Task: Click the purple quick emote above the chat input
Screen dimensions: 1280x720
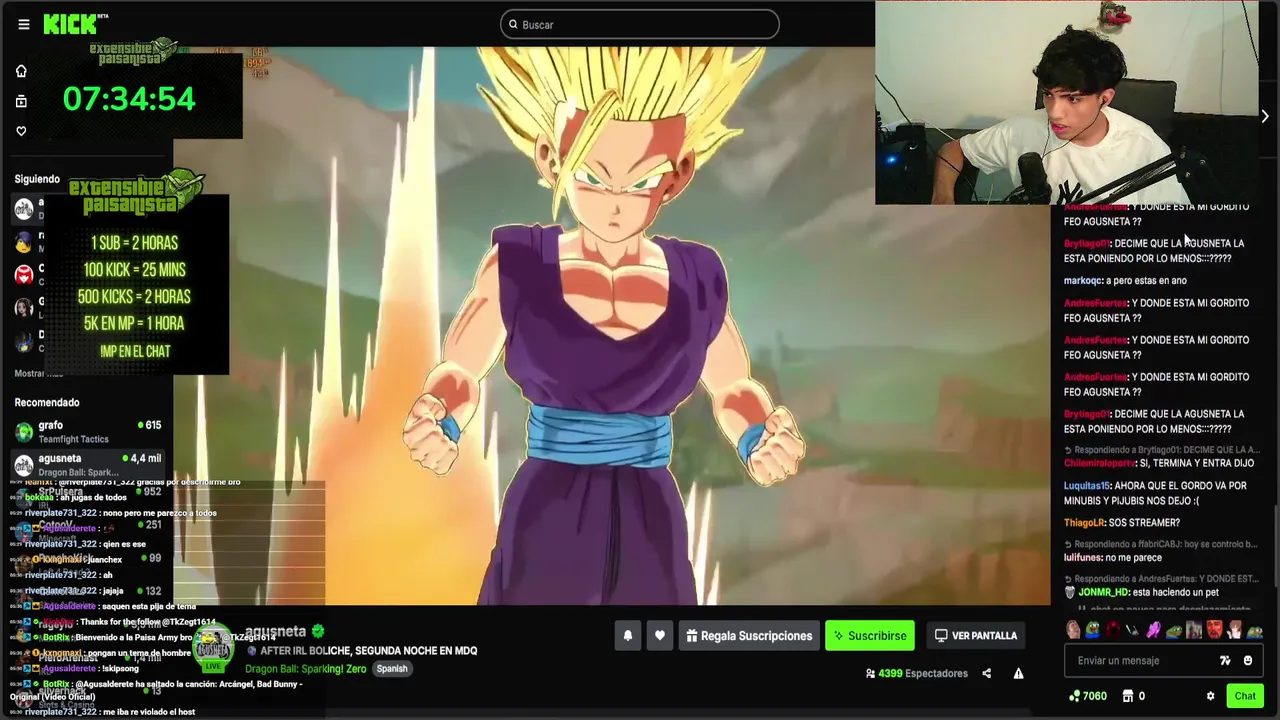Action: pyautogui.click(x=1153, y=631)
